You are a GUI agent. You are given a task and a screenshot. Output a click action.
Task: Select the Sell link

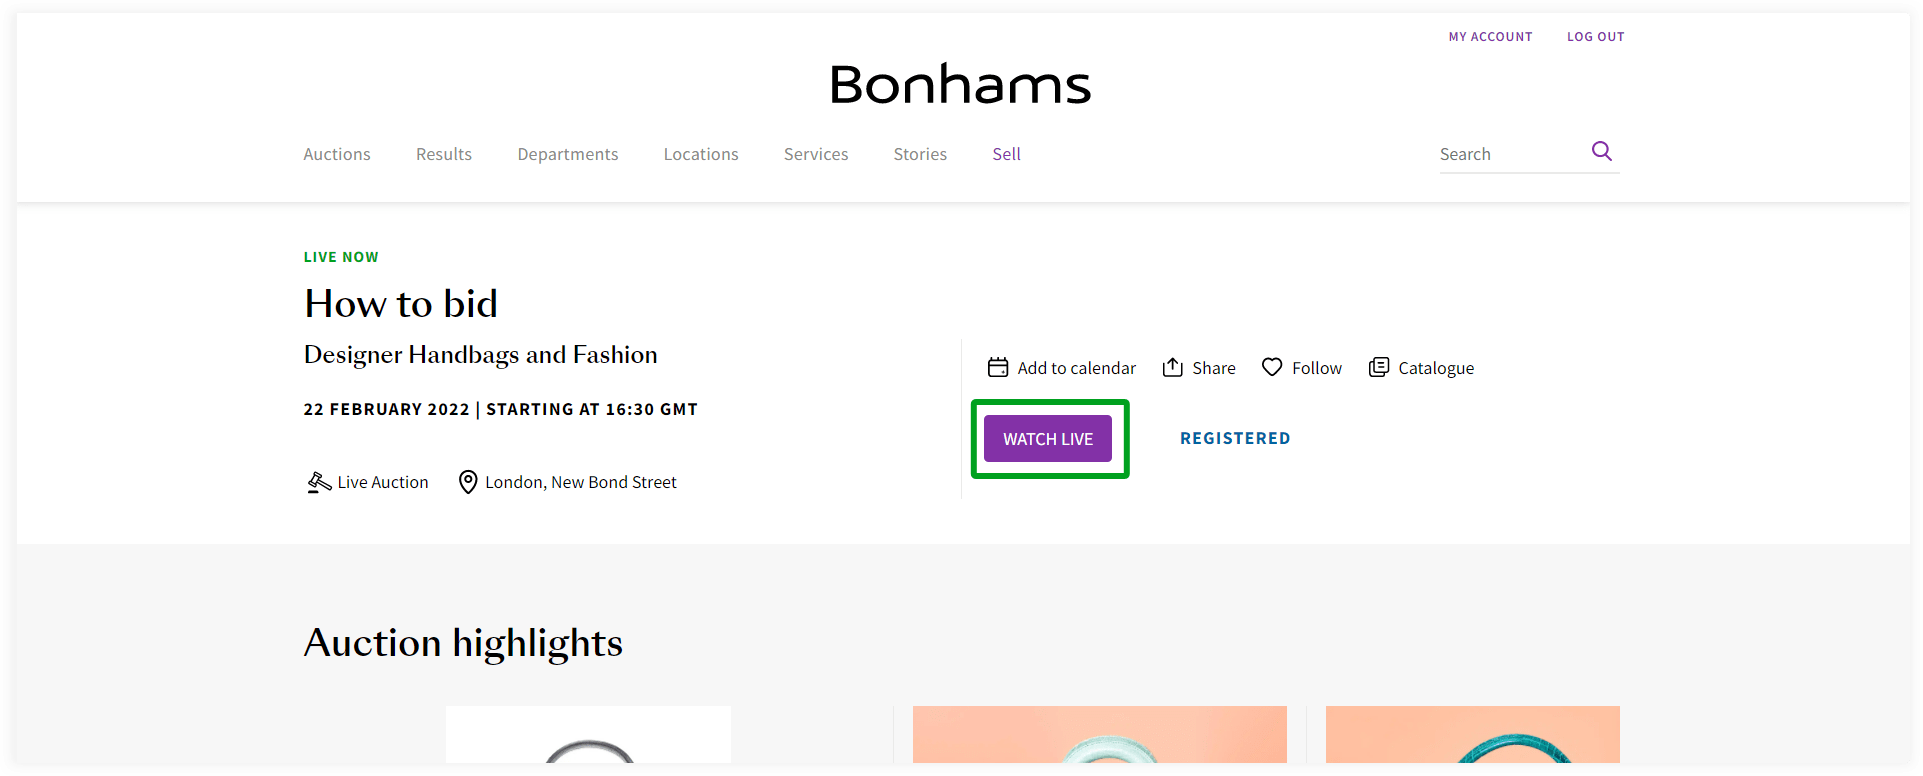(x=1006, y=154)
